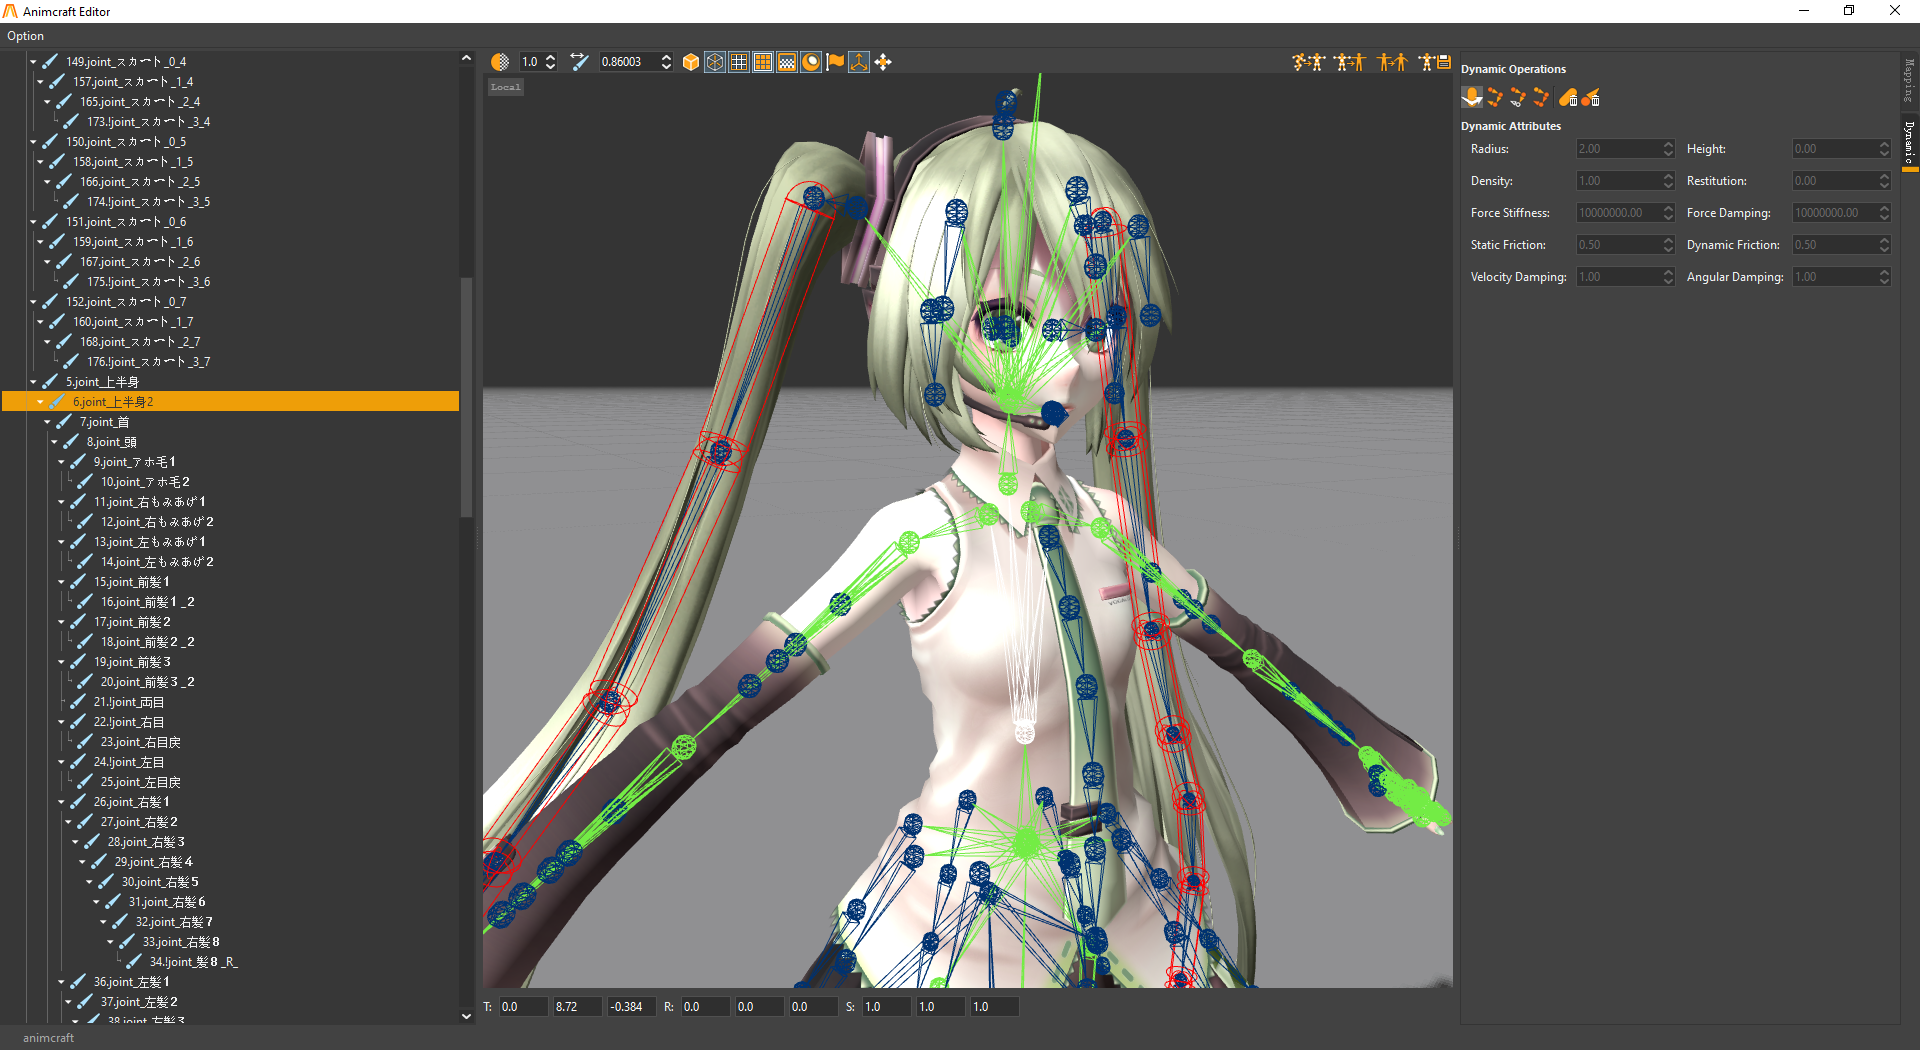Select the solid orange cube display icon

pos(691,62)
